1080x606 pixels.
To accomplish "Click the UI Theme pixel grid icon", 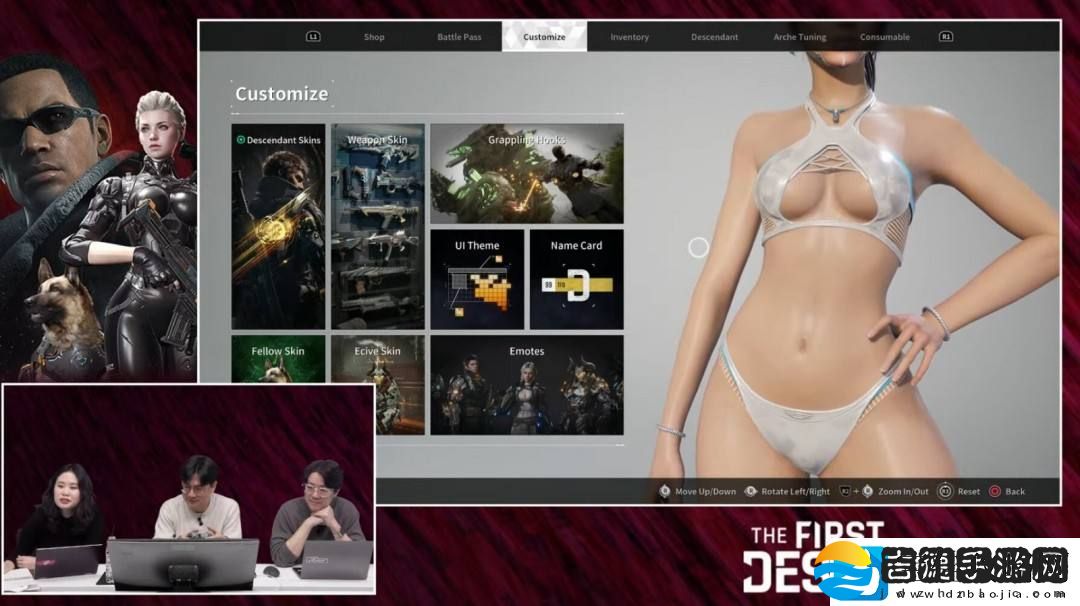I will click(480, 286).
